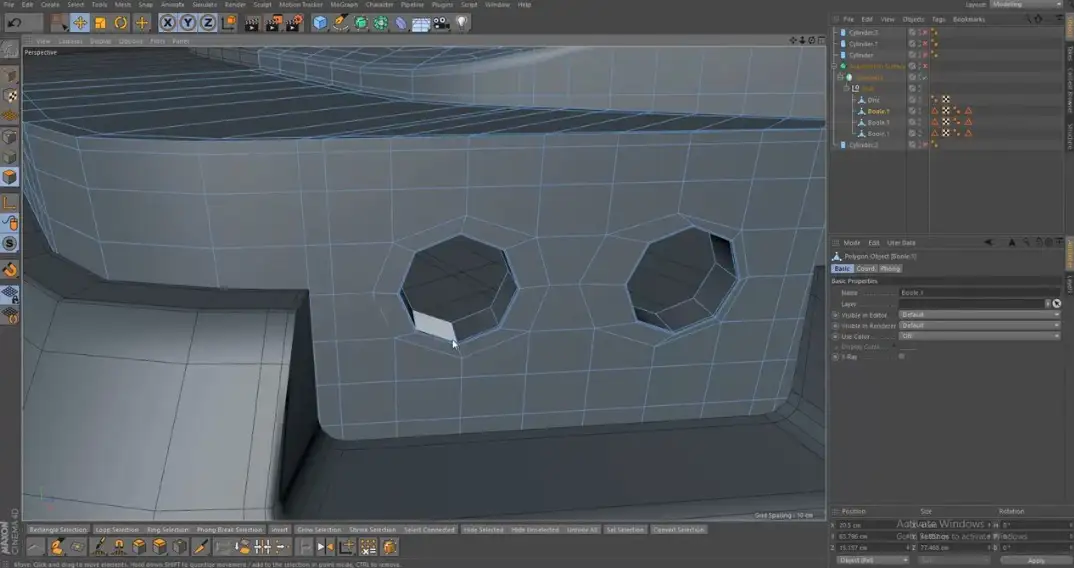Click the green Subdivision Surface generator icon
This screenshot has width=1074, height=568.
click(x=360, y=23)
